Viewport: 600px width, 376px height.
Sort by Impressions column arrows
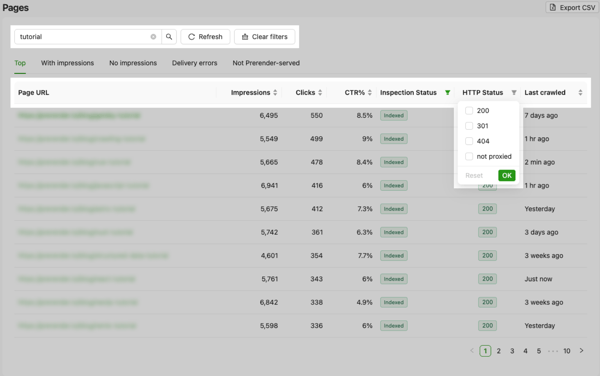click(275, 93)
